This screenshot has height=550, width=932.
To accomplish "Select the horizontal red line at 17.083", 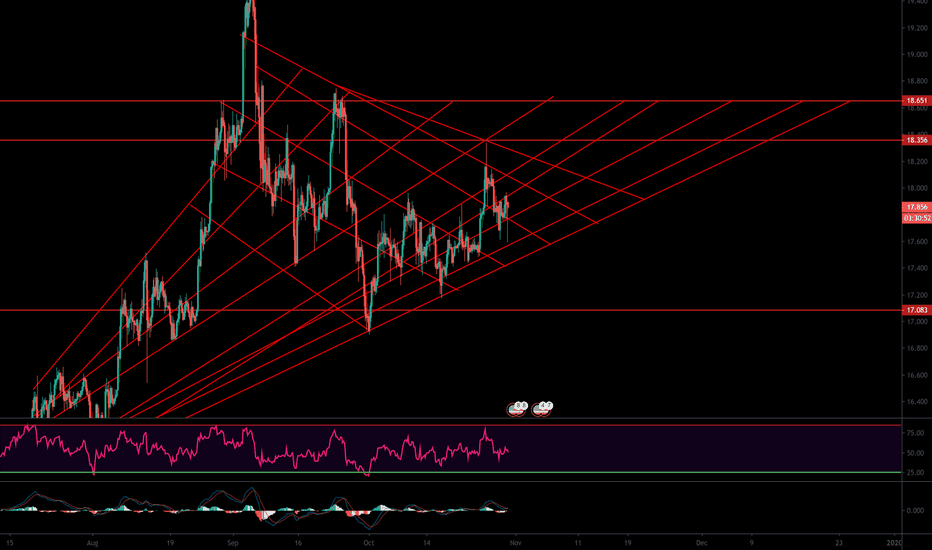I will coord(451,310).
